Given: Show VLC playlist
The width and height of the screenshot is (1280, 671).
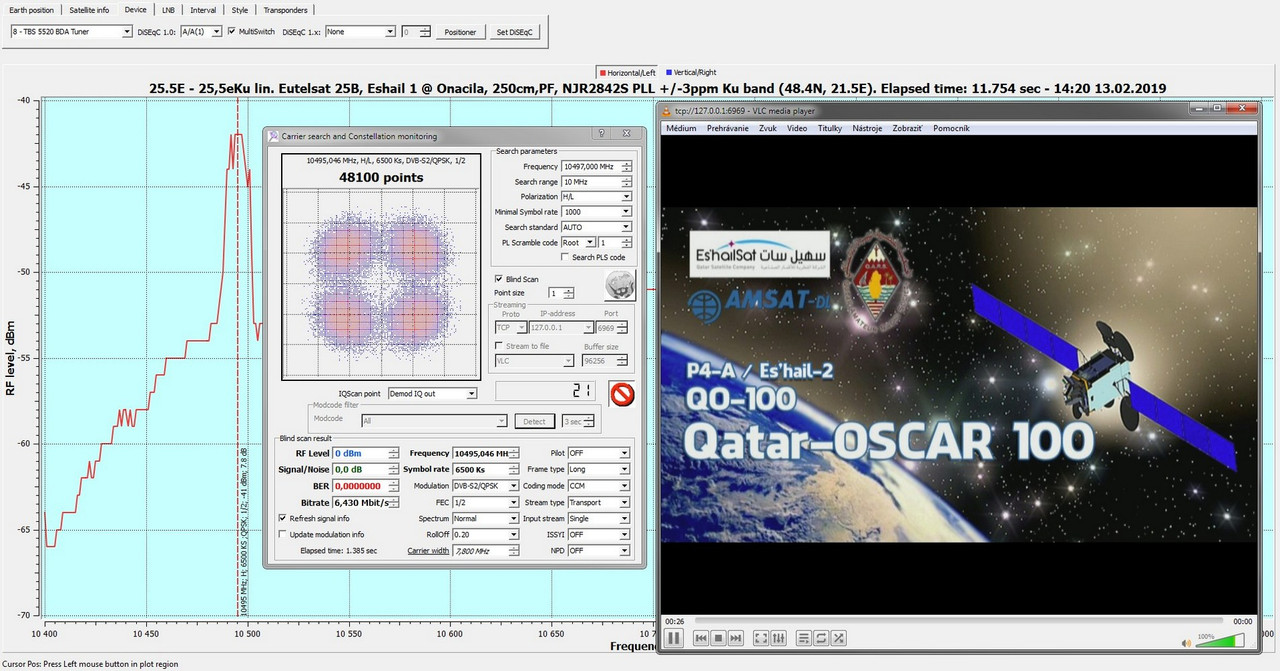Looking at the screenshot, I should (x=803, y=638).
